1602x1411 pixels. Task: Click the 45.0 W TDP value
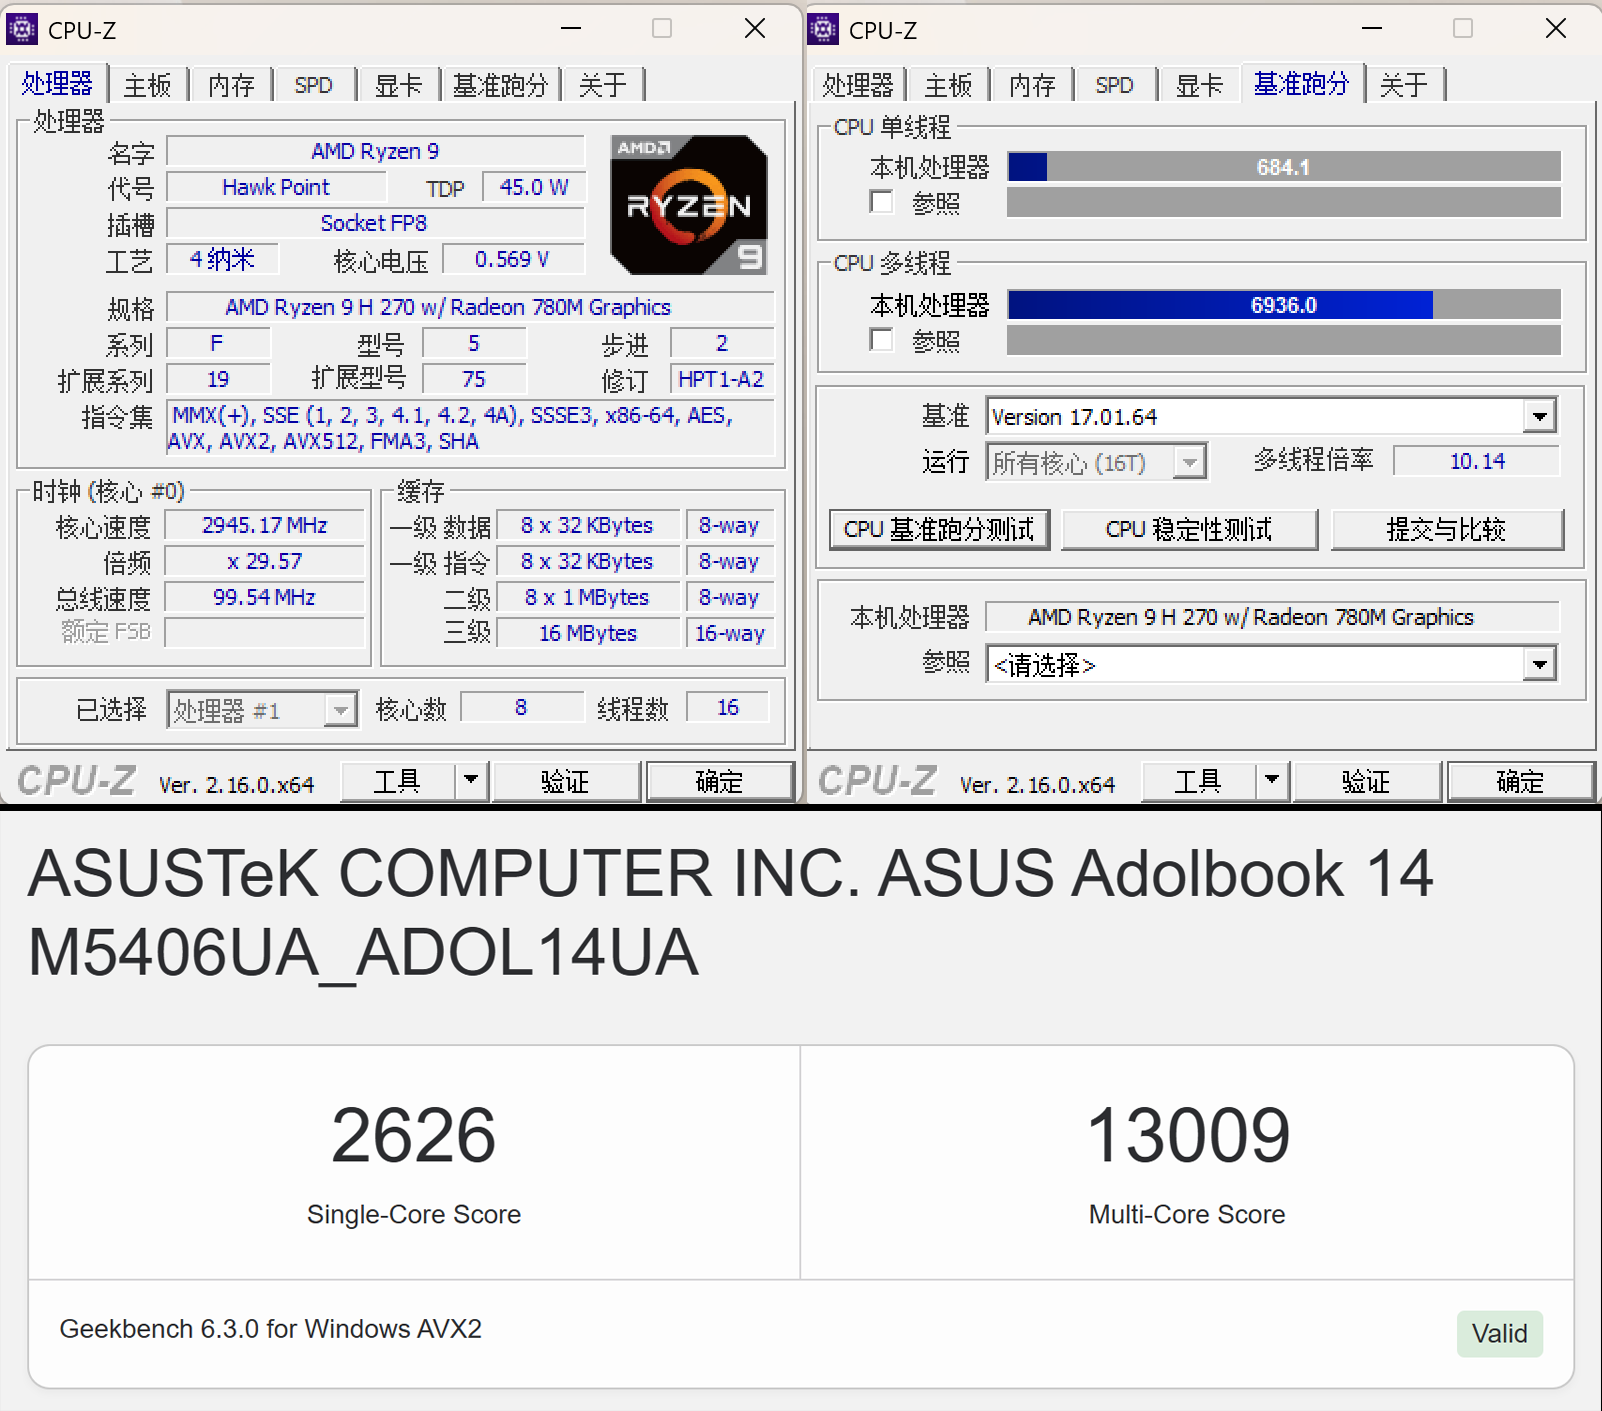pyautogui.click(x=534, y=187)
